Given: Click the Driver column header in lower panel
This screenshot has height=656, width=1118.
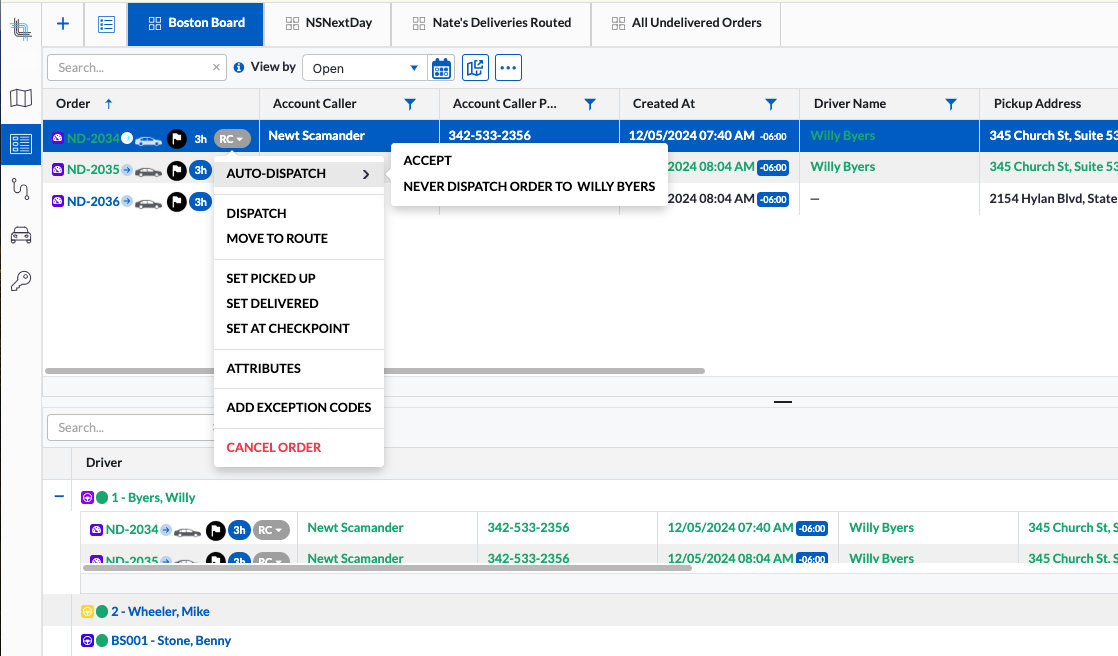Looking at the screenshot, I should point(104,463).
